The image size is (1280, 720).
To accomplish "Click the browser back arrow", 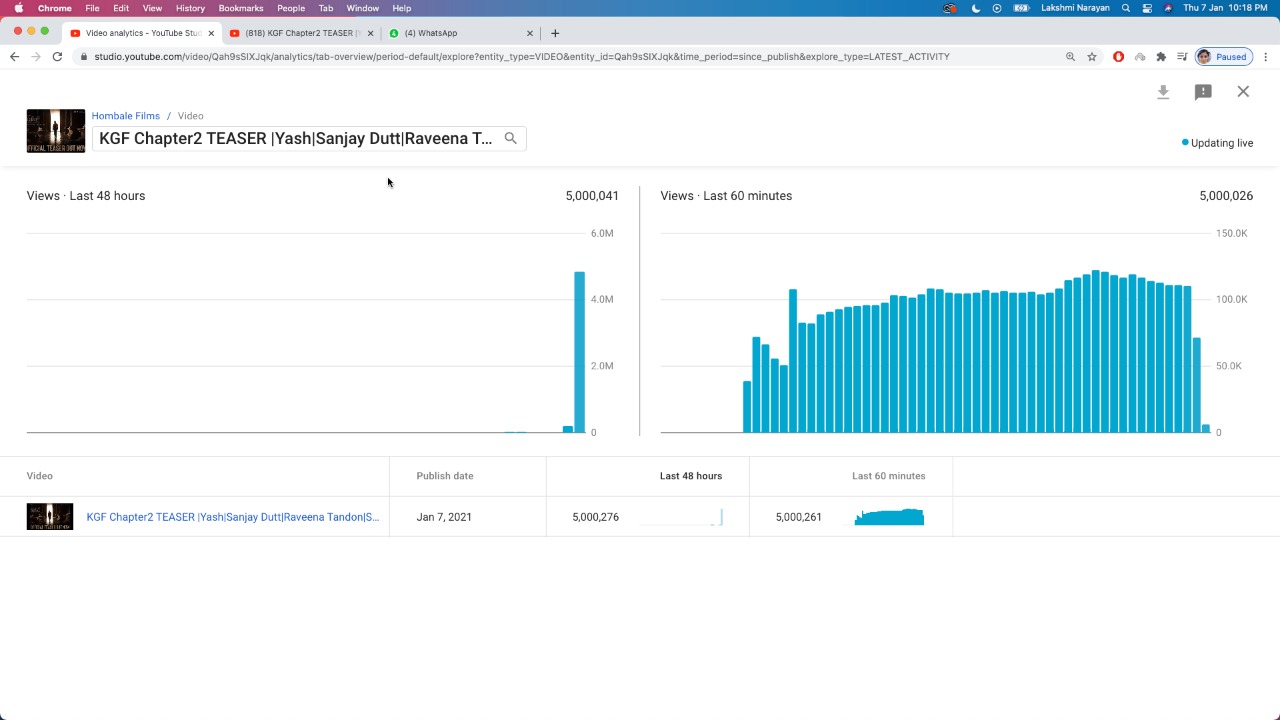I will coord(14,57).
